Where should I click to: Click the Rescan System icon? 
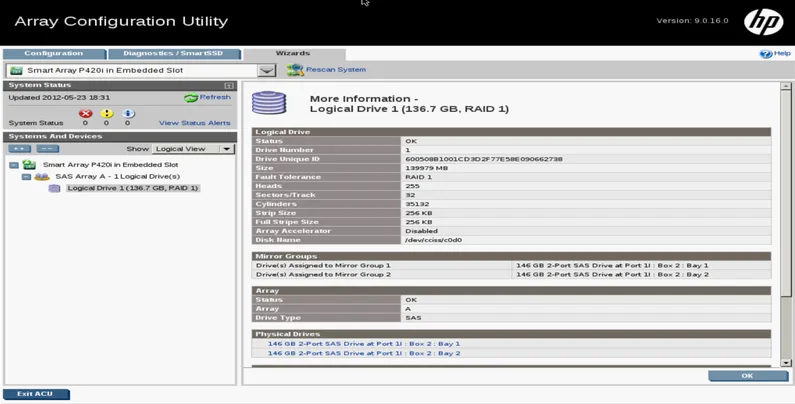pos(295,70)
